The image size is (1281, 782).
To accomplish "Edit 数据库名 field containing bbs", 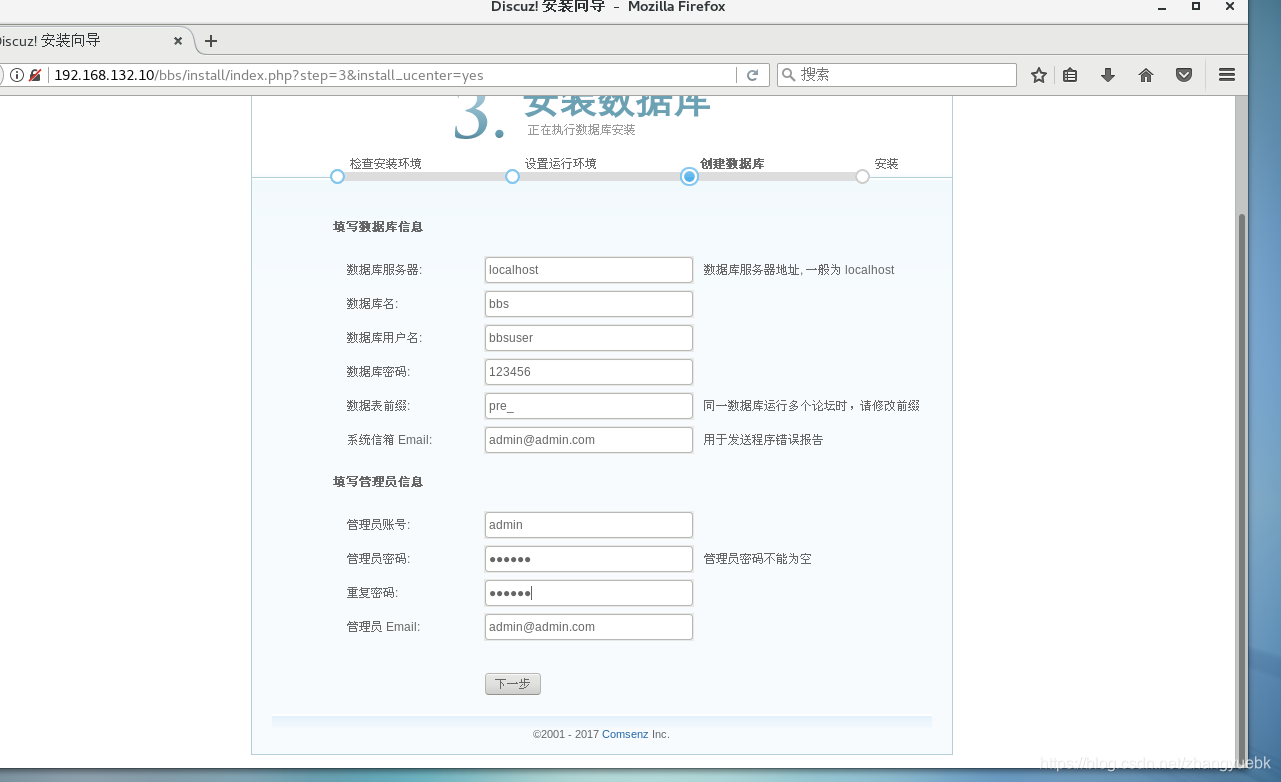I will [589, 304].
